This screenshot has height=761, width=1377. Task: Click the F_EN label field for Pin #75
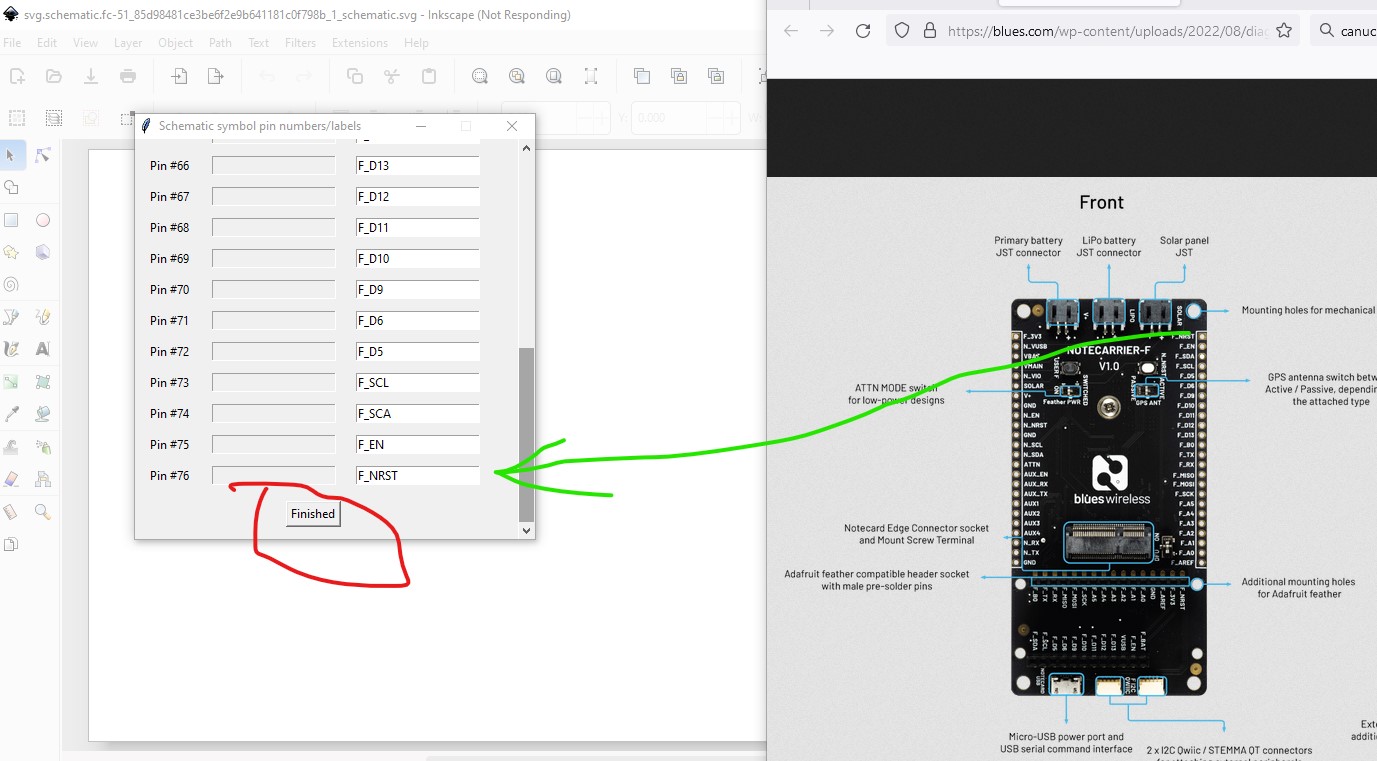[418, 444]
